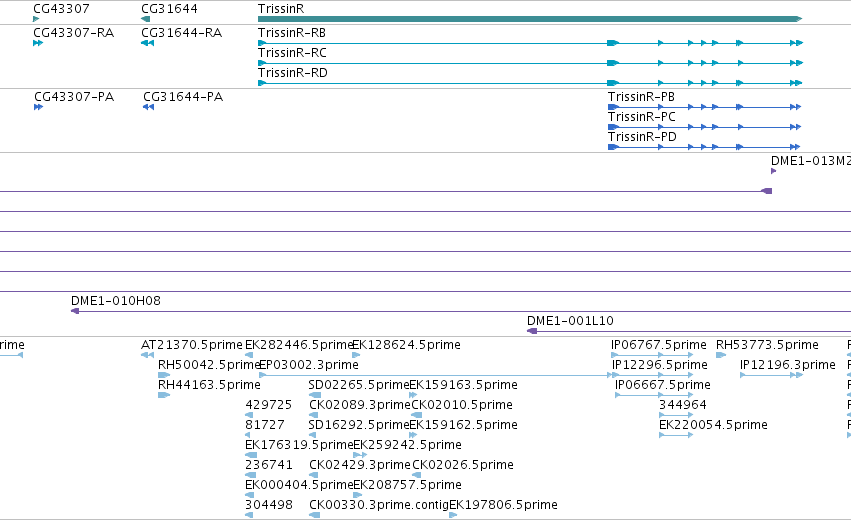851x520 pixels.
Task: Click the CG43307 gene label
Action: [x=61, y=9]
